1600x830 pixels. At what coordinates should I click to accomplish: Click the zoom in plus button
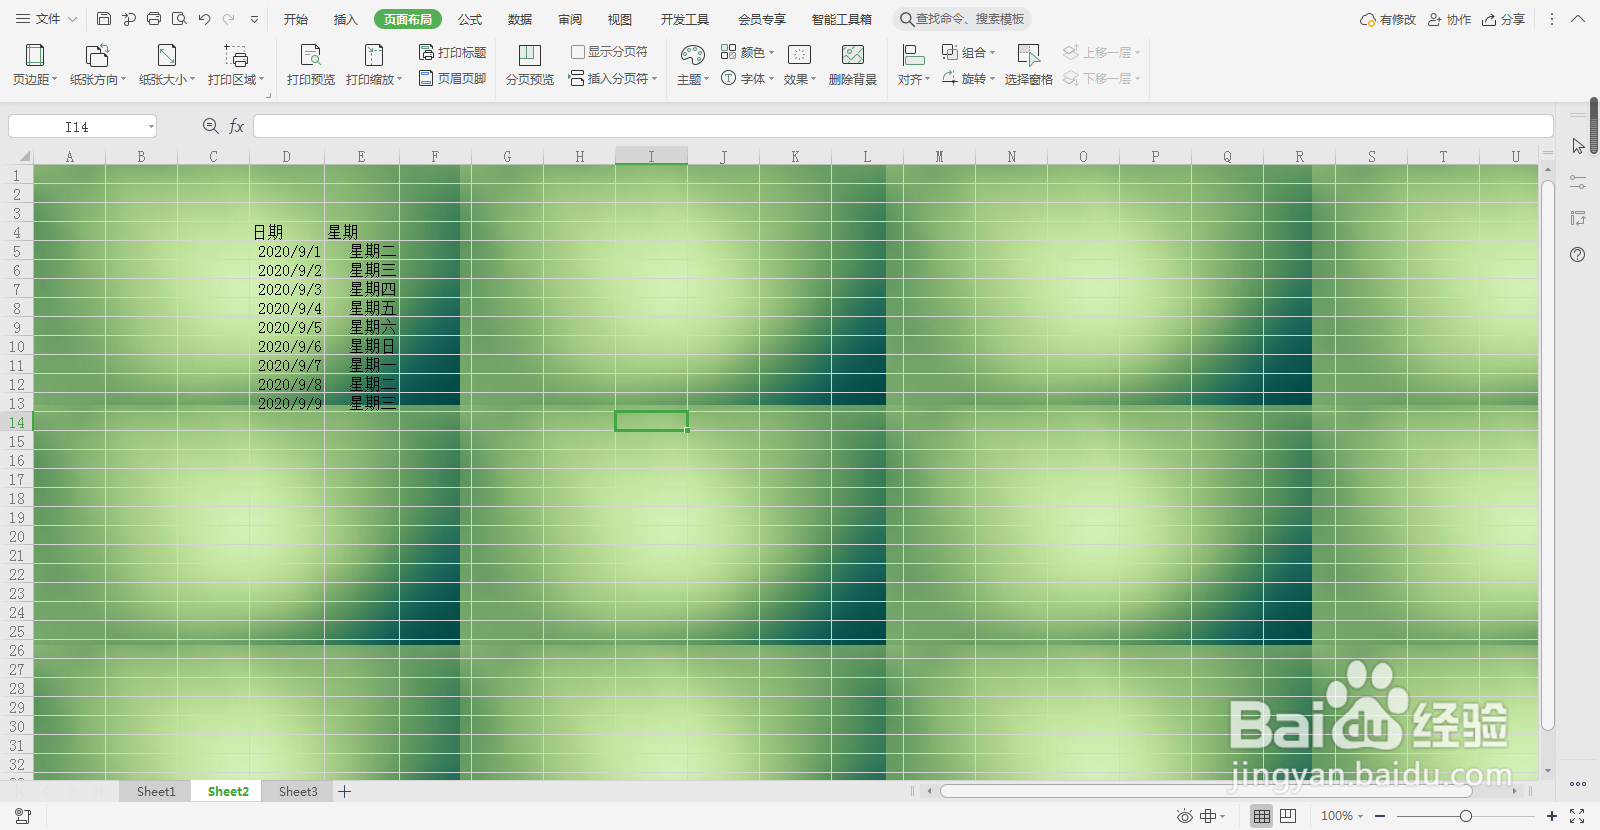pyautogui.click(x=1552, y=816)
